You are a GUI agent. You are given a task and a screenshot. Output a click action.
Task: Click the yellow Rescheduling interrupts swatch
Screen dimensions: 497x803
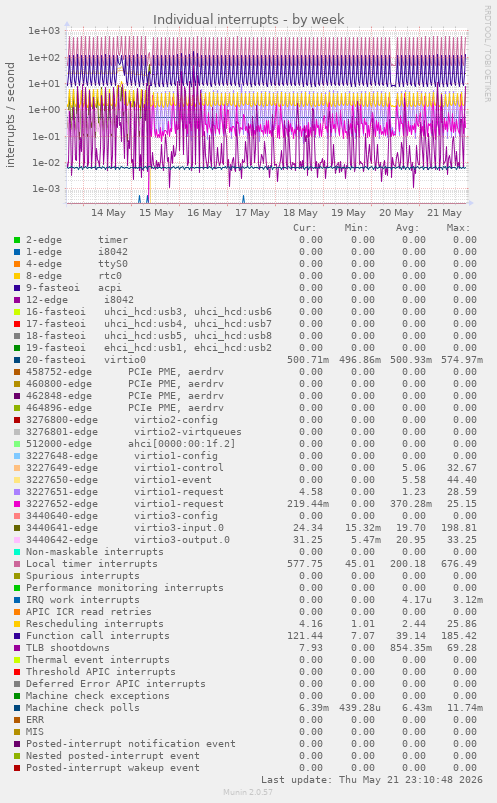pyautogui.click(x=17, y=624)
